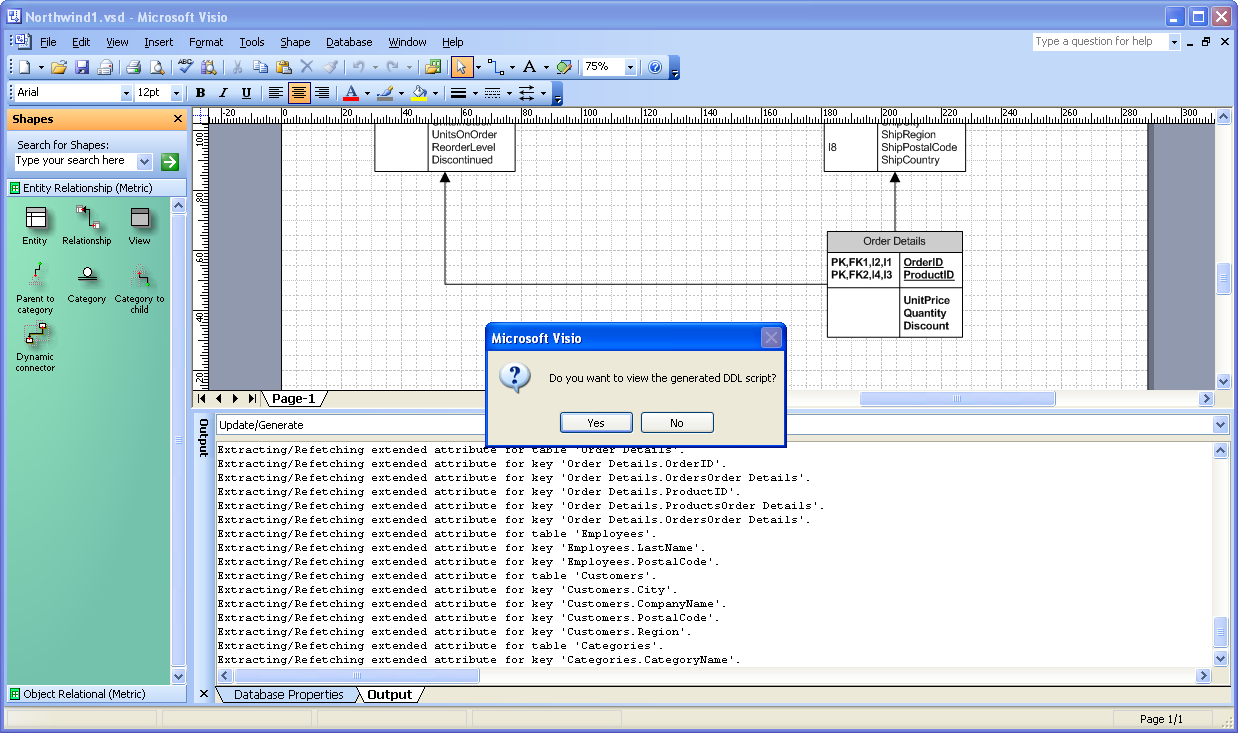Viewport: 1238px width, 733px height.
Task: Open the Database menu
Action: click(x=349, y=42)
